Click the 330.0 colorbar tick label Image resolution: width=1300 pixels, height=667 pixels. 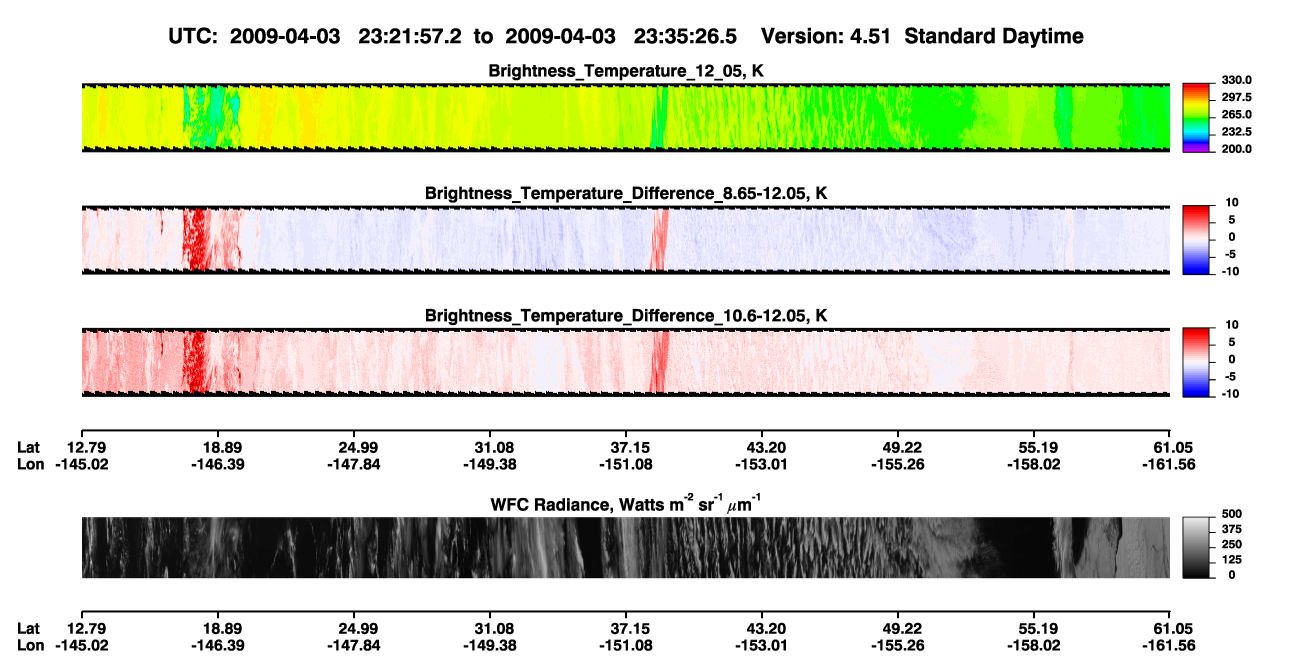1237,80
